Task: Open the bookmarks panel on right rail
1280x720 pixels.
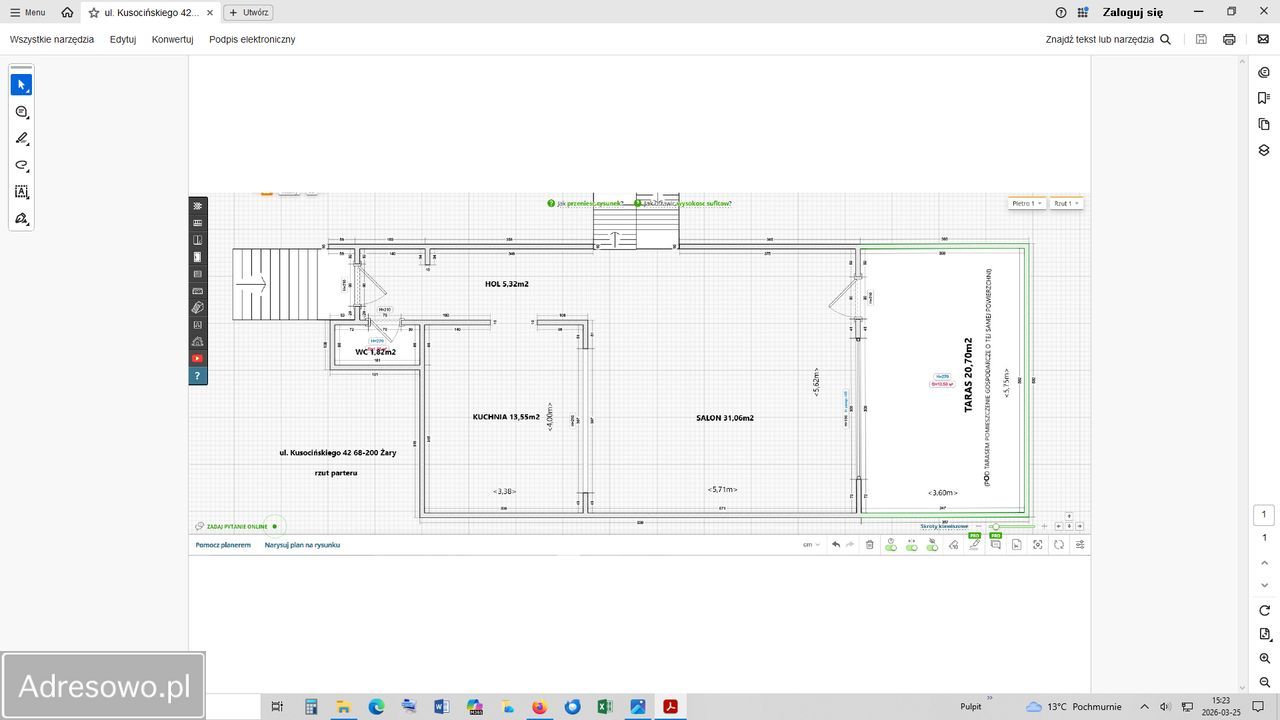Action: 1264,98
